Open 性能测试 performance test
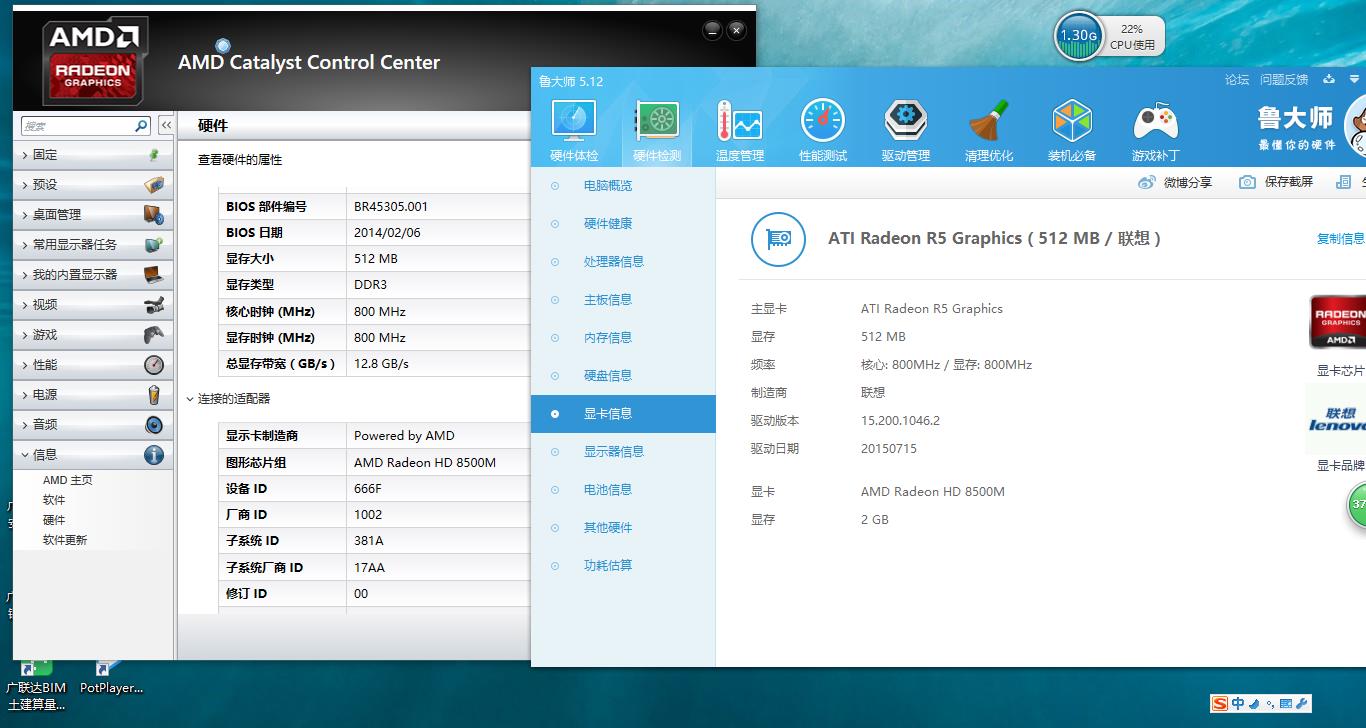 pos(823,131)
